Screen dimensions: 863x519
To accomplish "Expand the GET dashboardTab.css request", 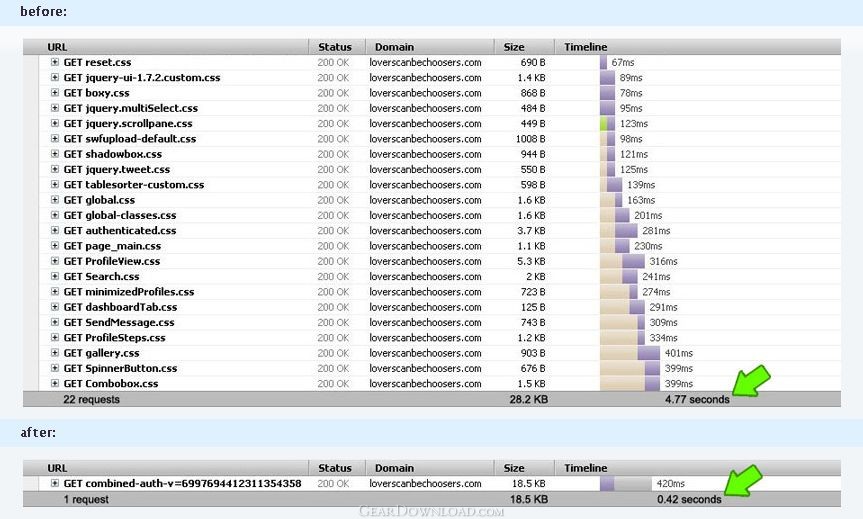I will click(x=54, y=307).
